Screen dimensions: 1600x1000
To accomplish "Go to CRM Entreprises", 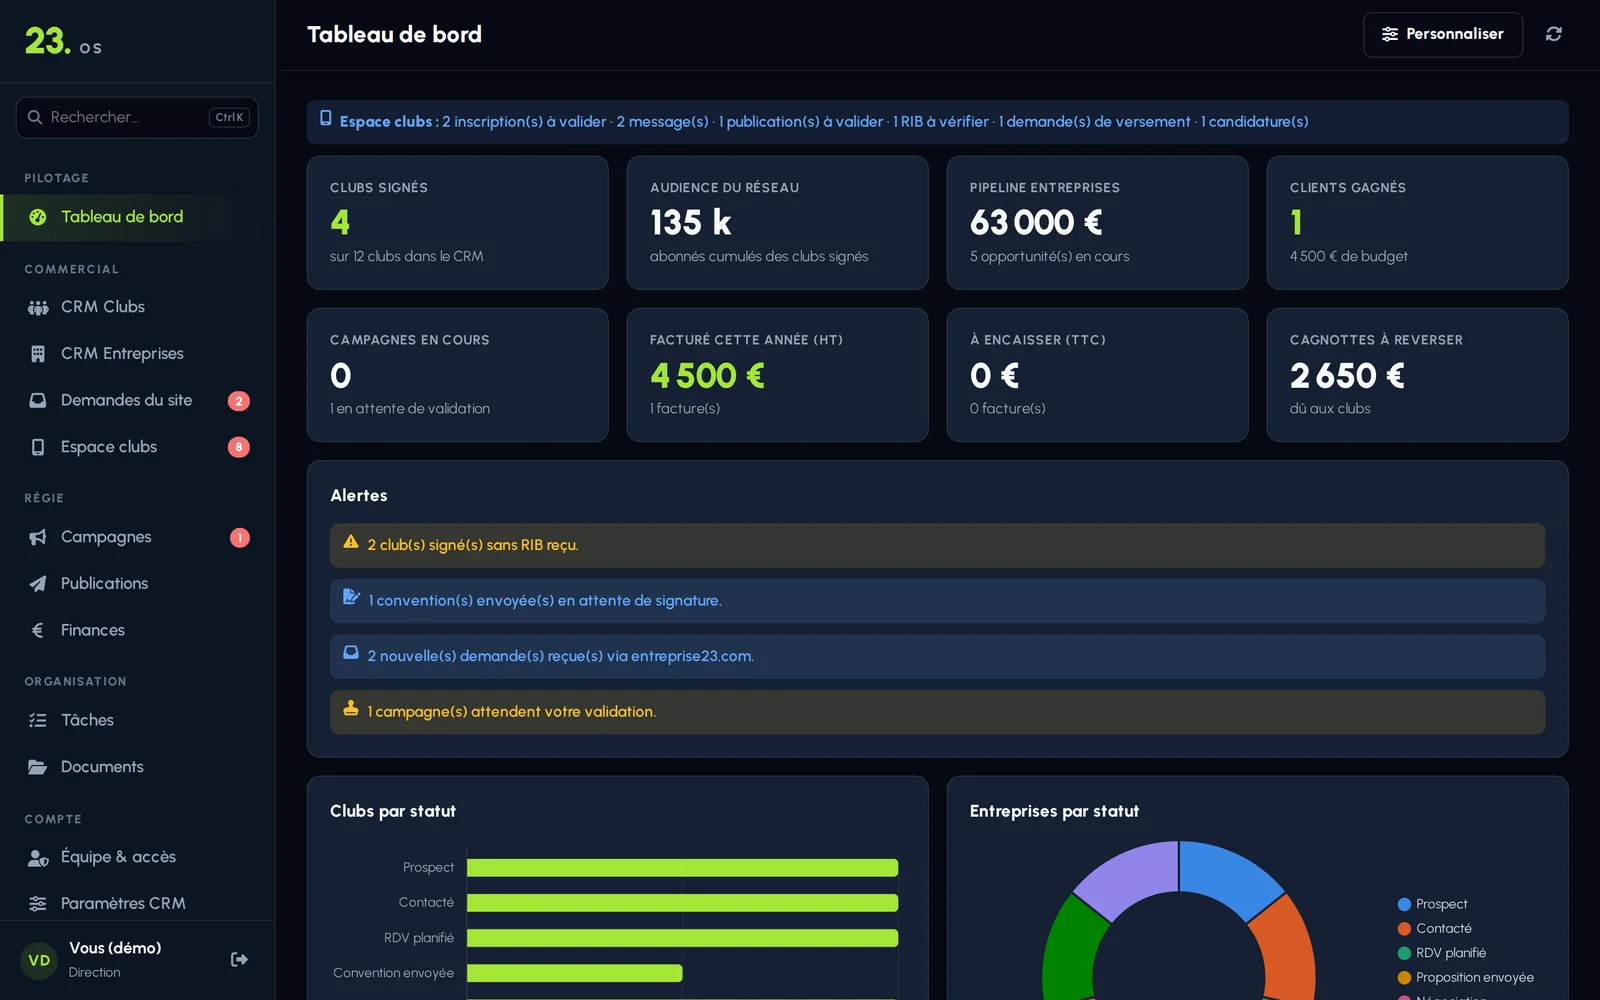I will [138, 354].
